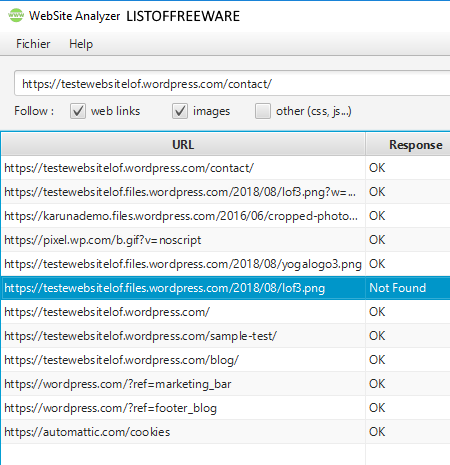Screen dimensions: 450x465
Task: Select the highlighted 2018/08/lof3.png row
Action: 226,288
